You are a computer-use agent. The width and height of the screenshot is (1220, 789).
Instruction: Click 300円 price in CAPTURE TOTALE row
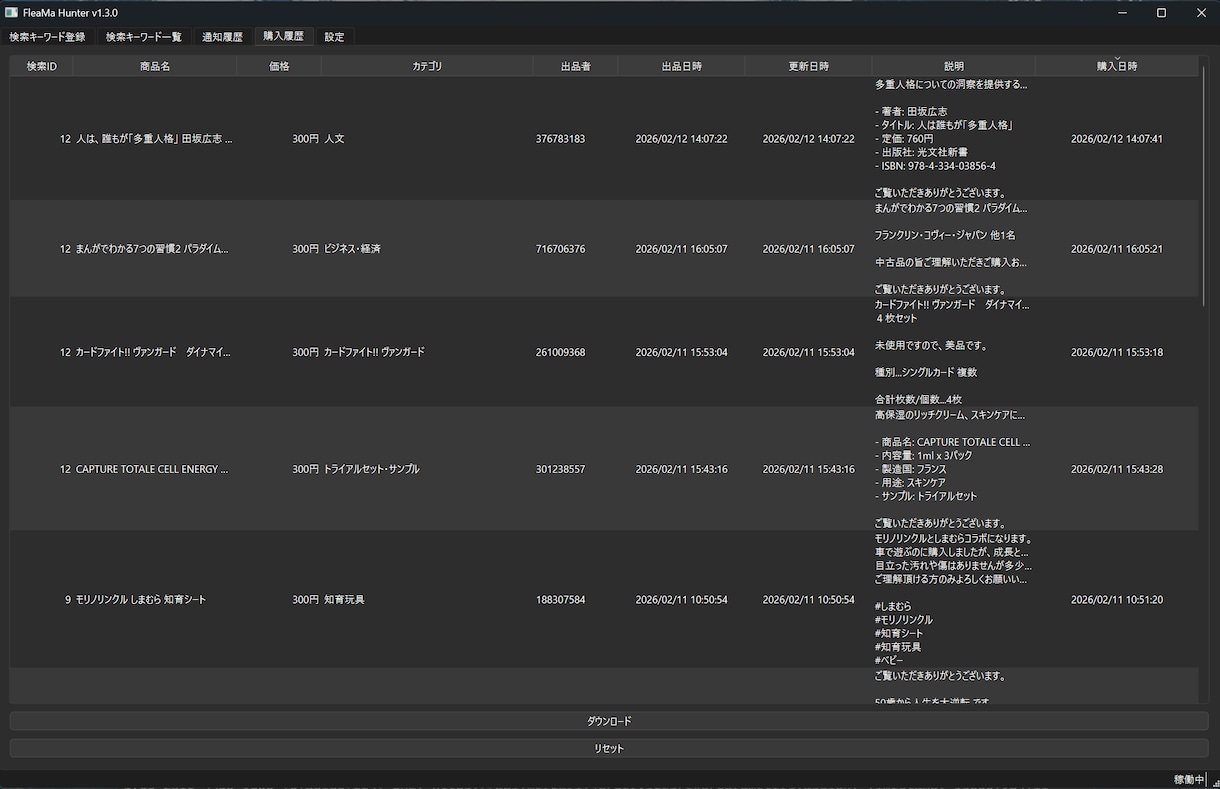[305, 469]
